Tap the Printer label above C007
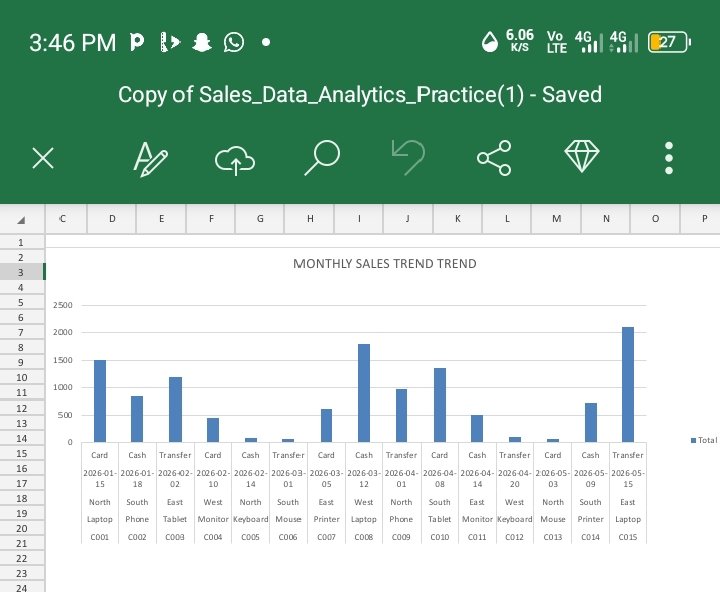This screenshot has width=720, height=592. [326, 519]
